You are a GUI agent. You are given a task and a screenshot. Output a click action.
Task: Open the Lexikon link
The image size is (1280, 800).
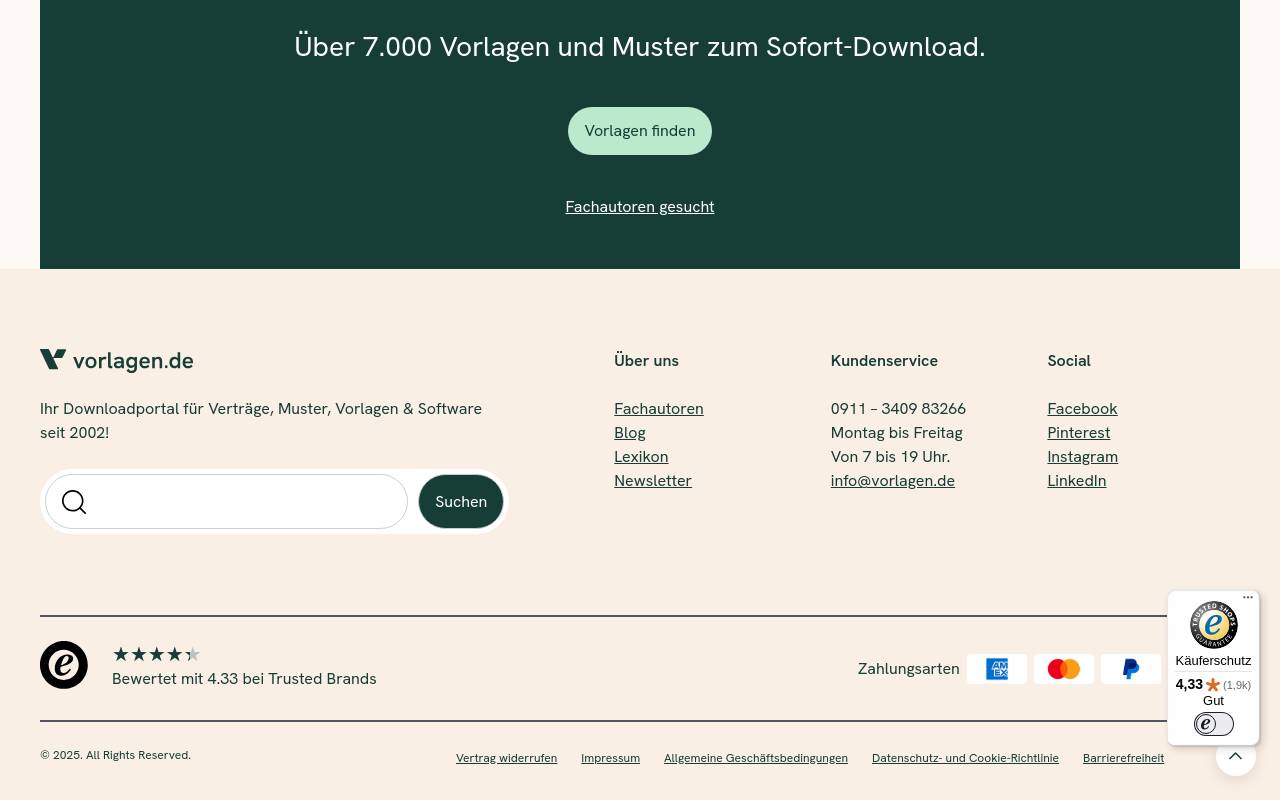coord(641,457)
